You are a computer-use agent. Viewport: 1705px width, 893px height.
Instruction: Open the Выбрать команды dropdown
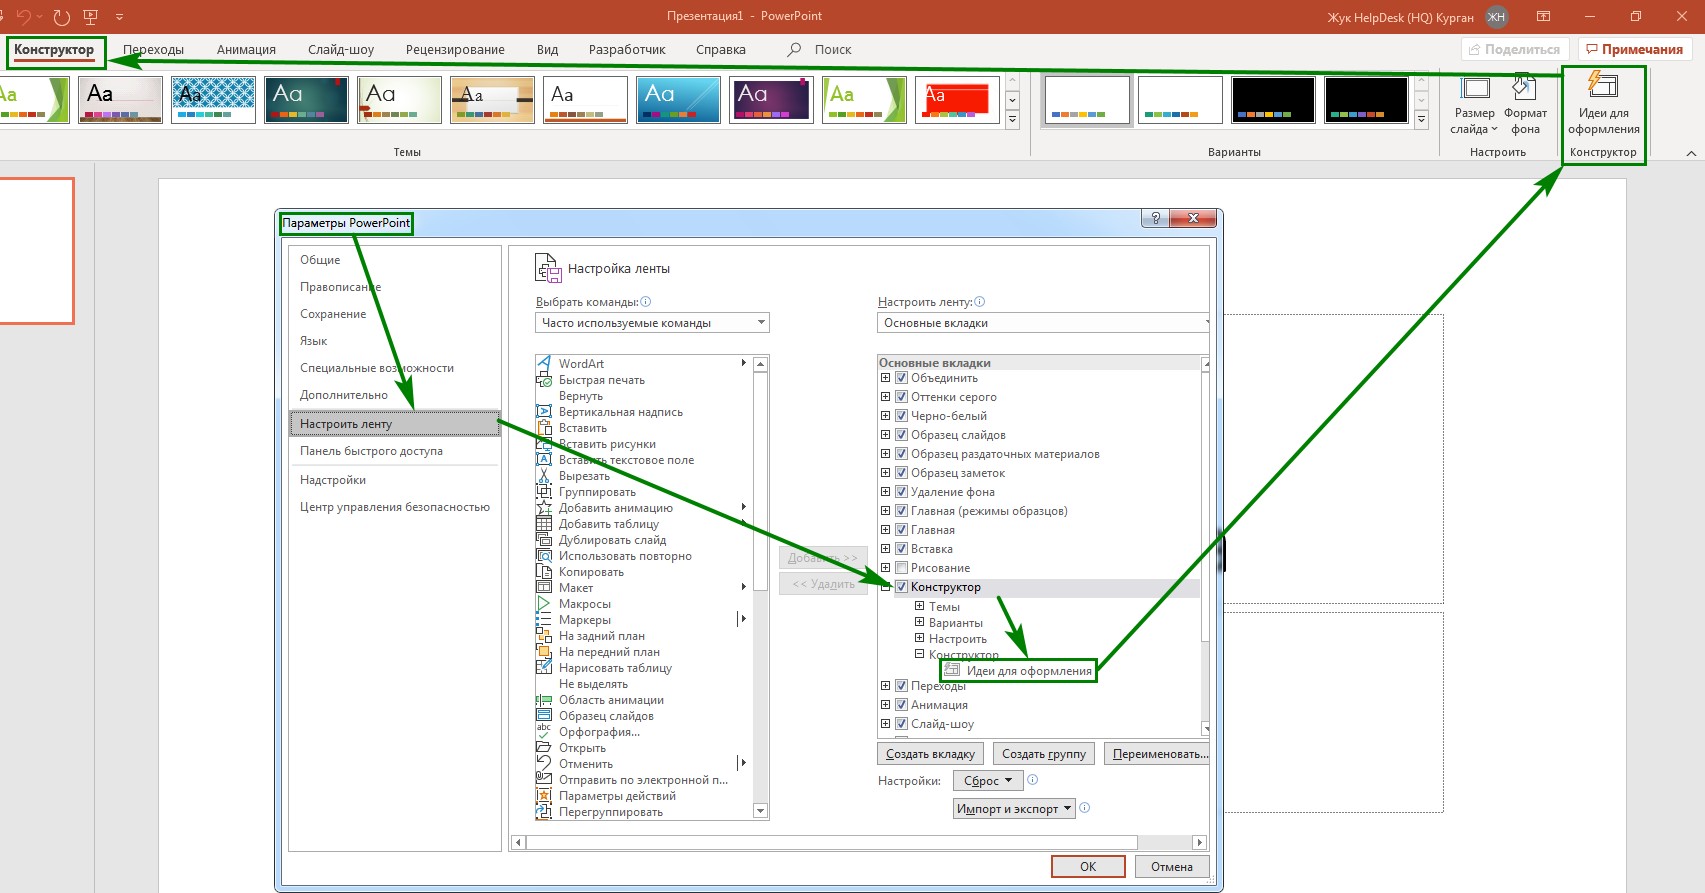(x=652, y=323)
